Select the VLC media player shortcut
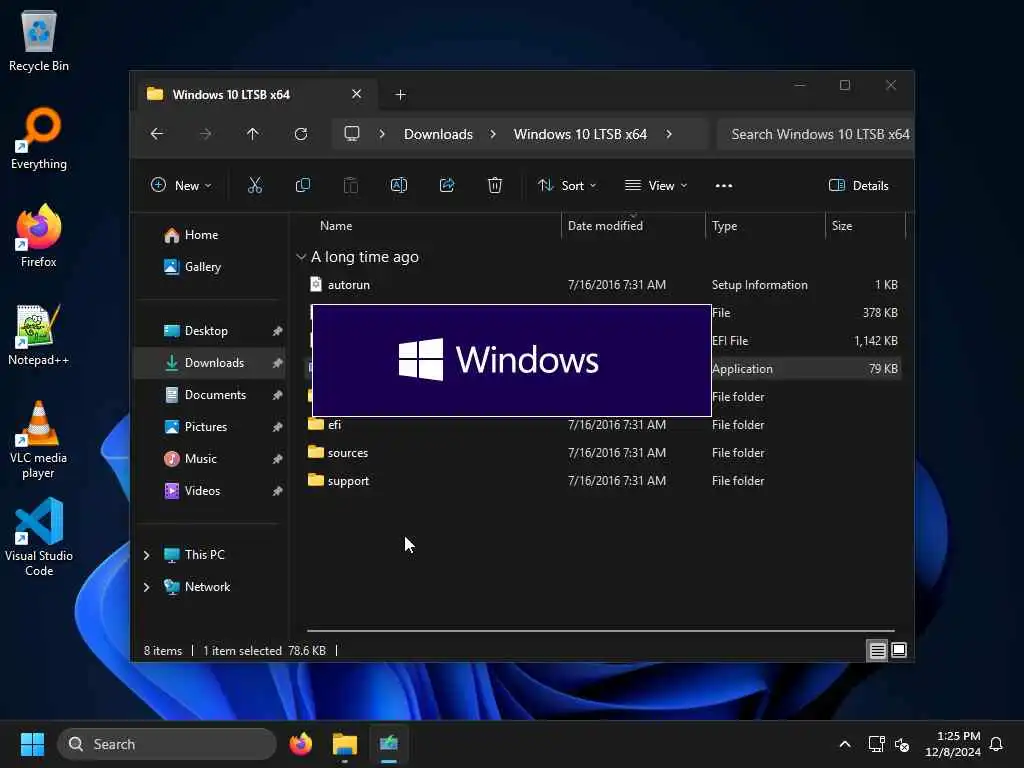Screen dimensions: 1024x768 [x=39, y=440]
